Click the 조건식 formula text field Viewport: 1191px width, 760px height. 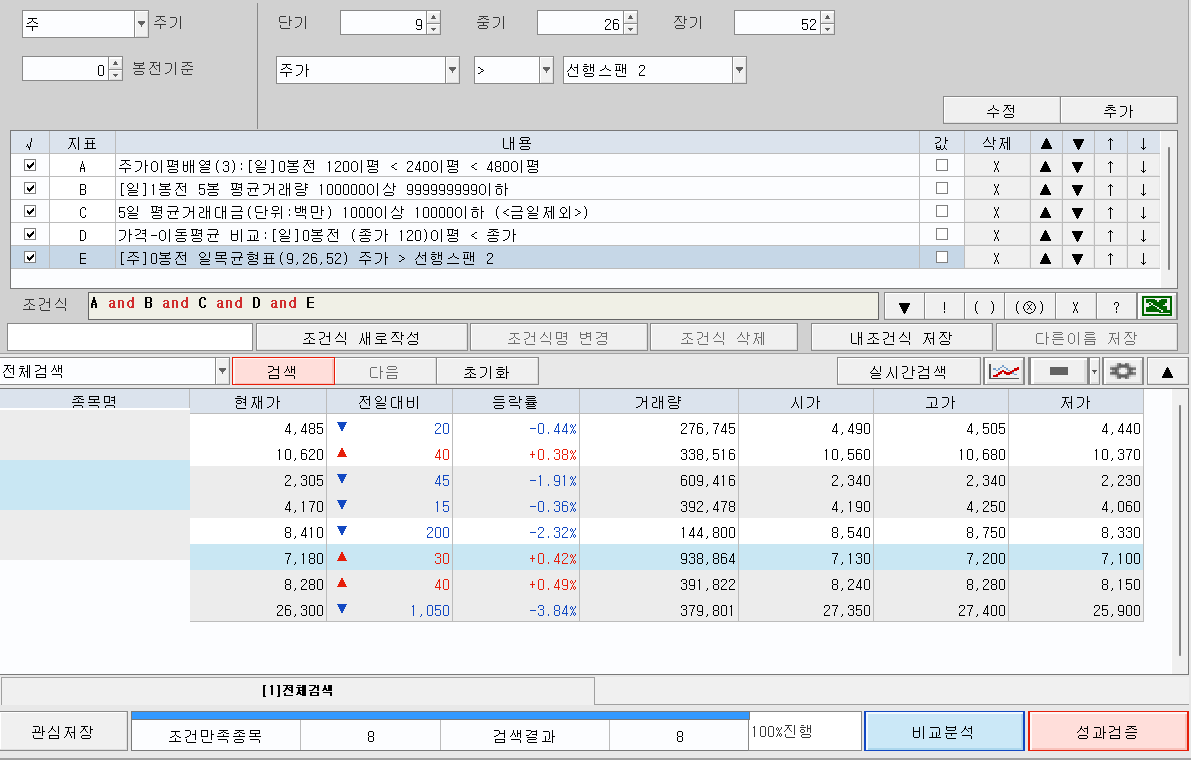(x=483, y=306)
